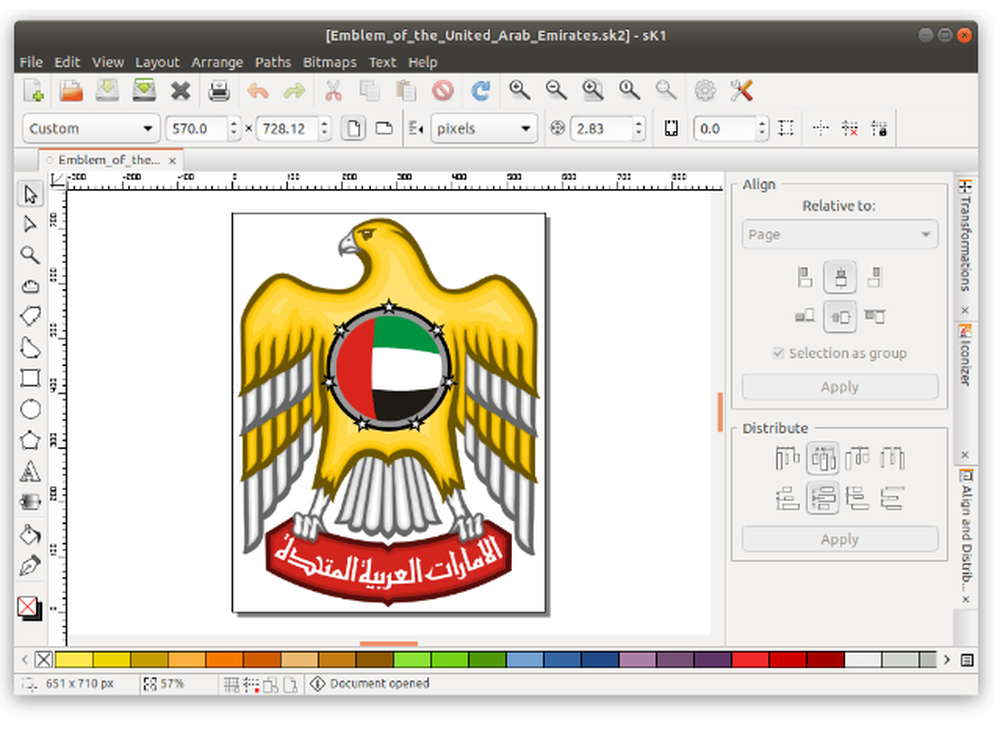
Task: Toggle align horizontal center option
Action: click(x=840, y=277)
